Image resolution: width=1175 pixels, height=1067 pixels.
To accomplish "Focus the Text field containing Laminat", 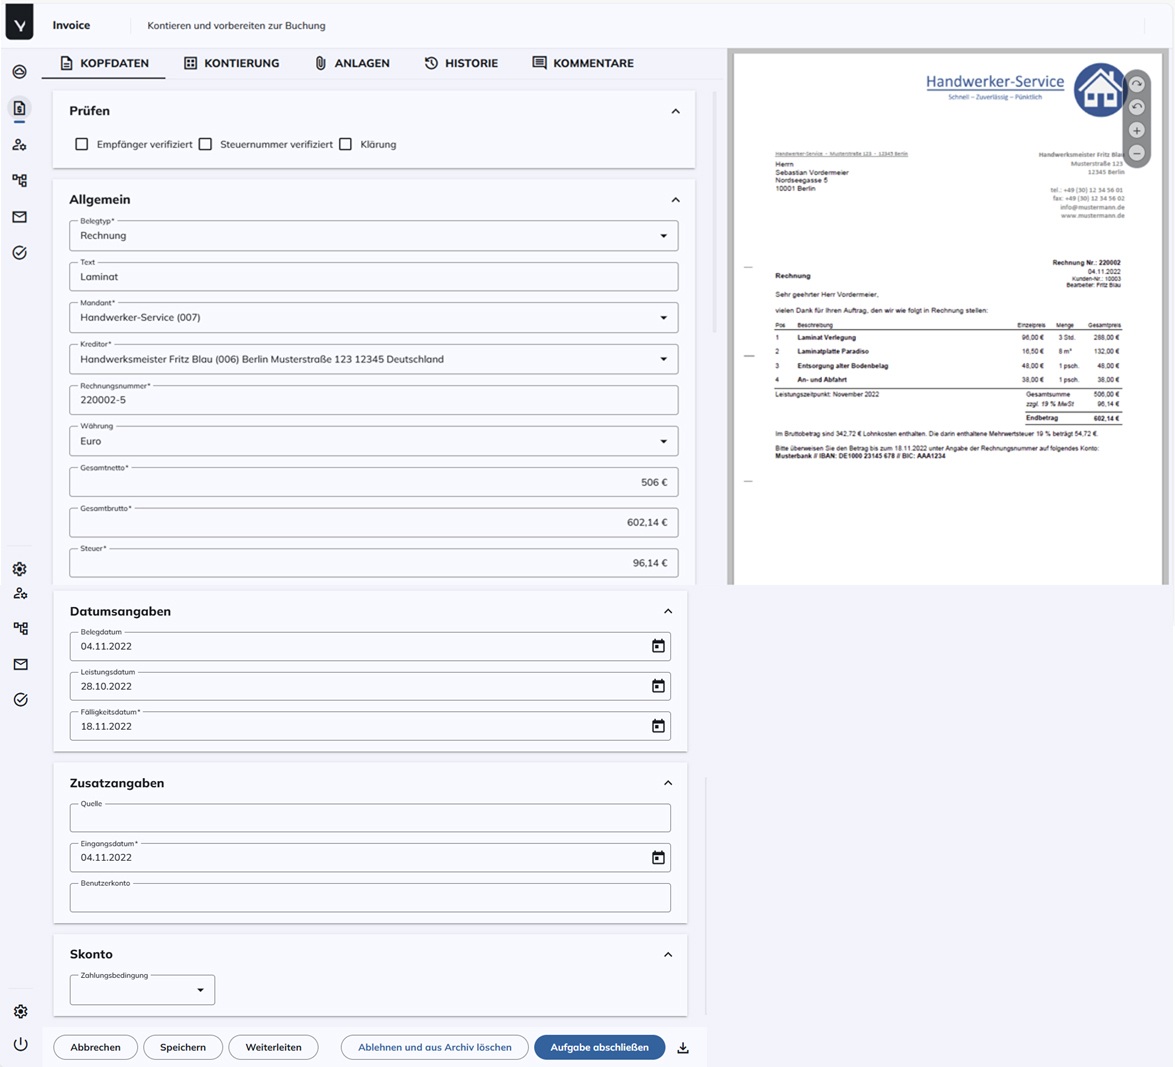I will pyautogui.click(x=374, y=276).
